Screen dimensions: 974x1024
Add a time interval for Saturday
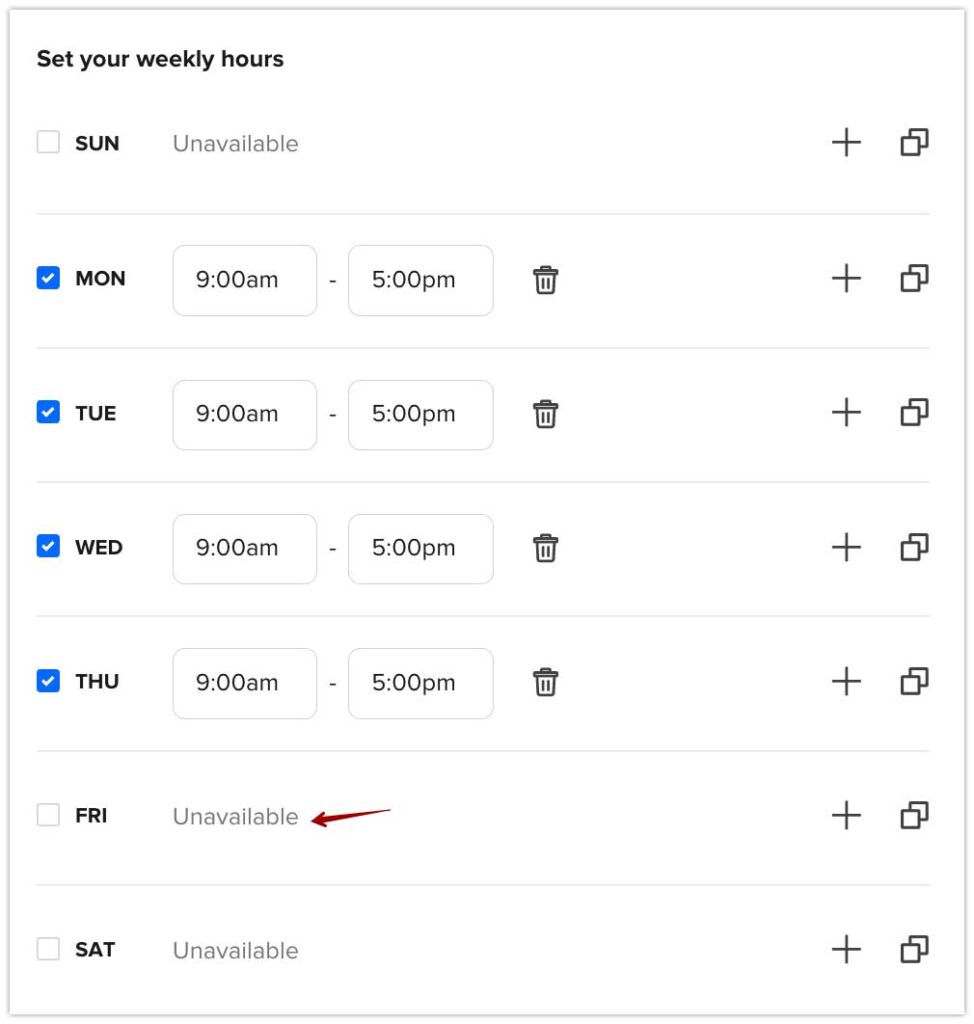tap(846, 949)
